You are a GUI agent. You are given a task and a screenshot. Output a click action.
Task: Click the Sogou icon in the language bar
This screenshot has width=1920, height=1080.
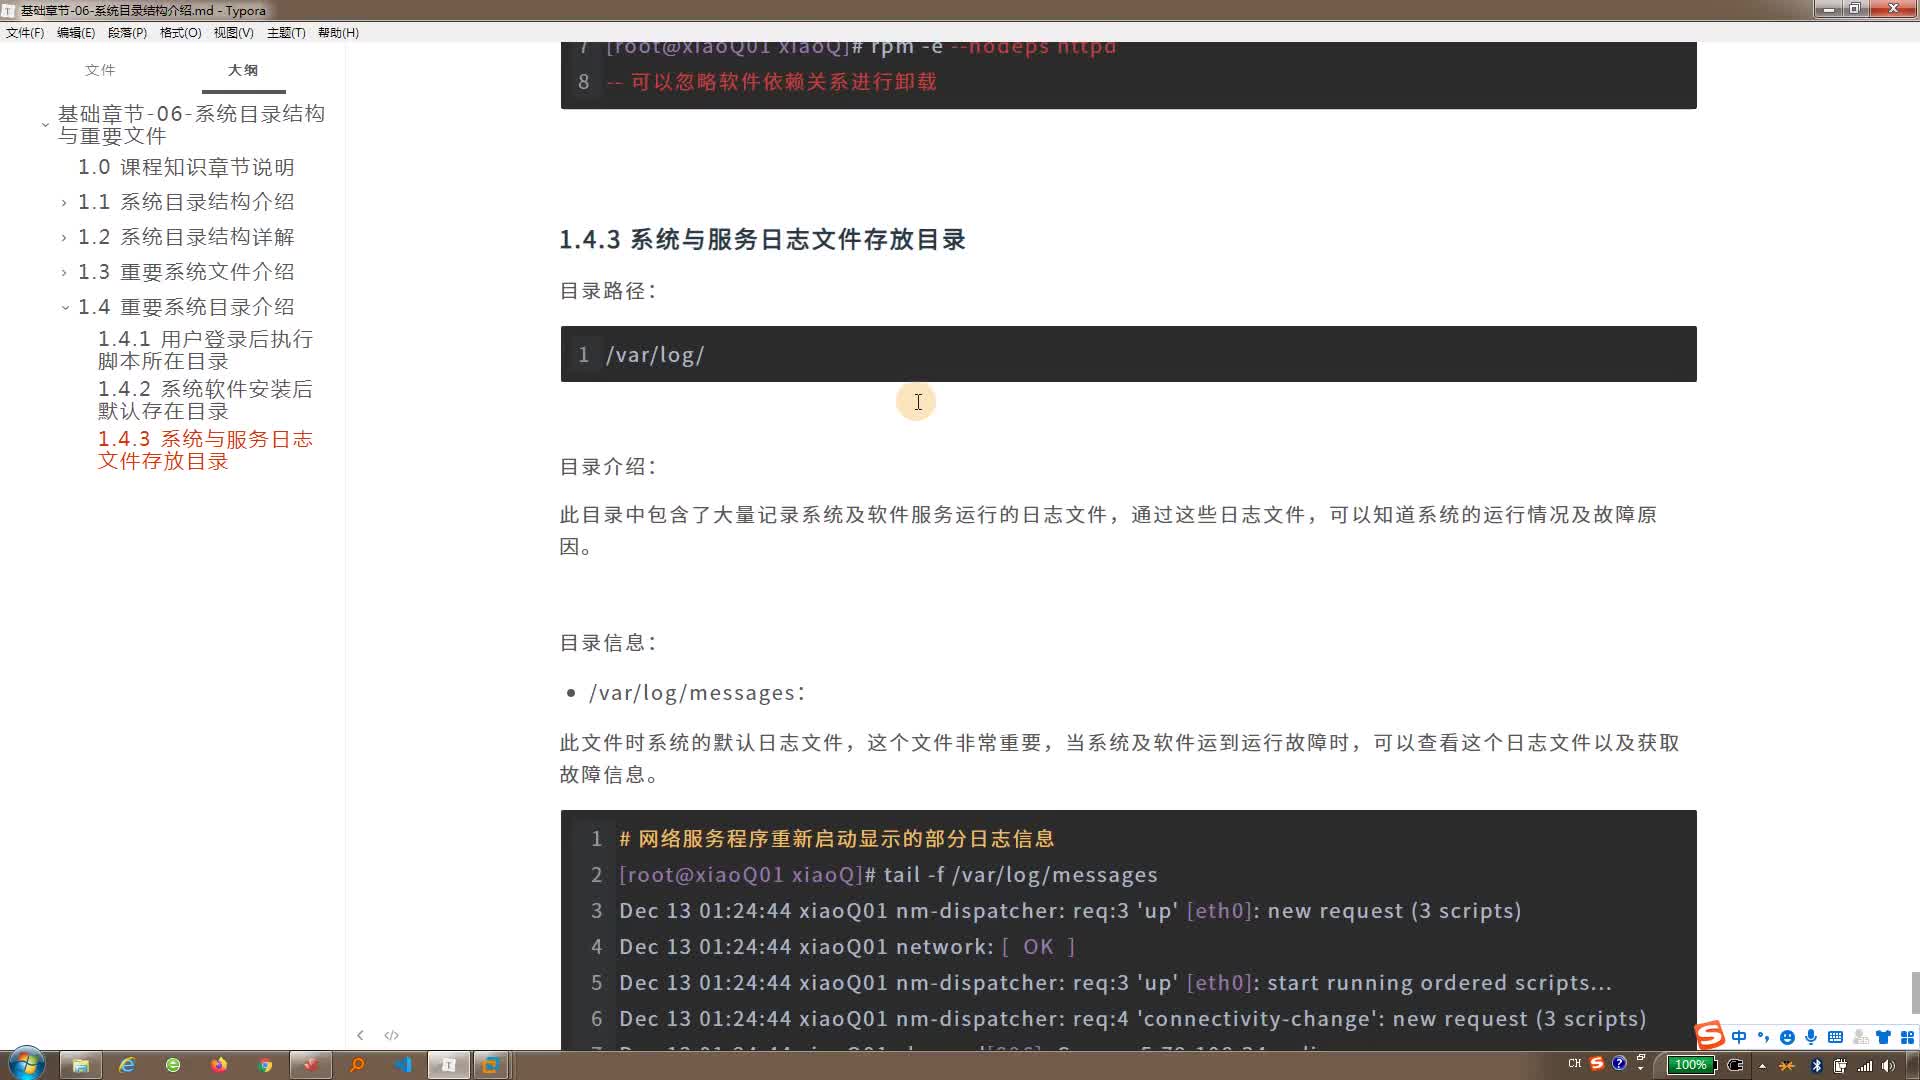pos(1597,1064)
